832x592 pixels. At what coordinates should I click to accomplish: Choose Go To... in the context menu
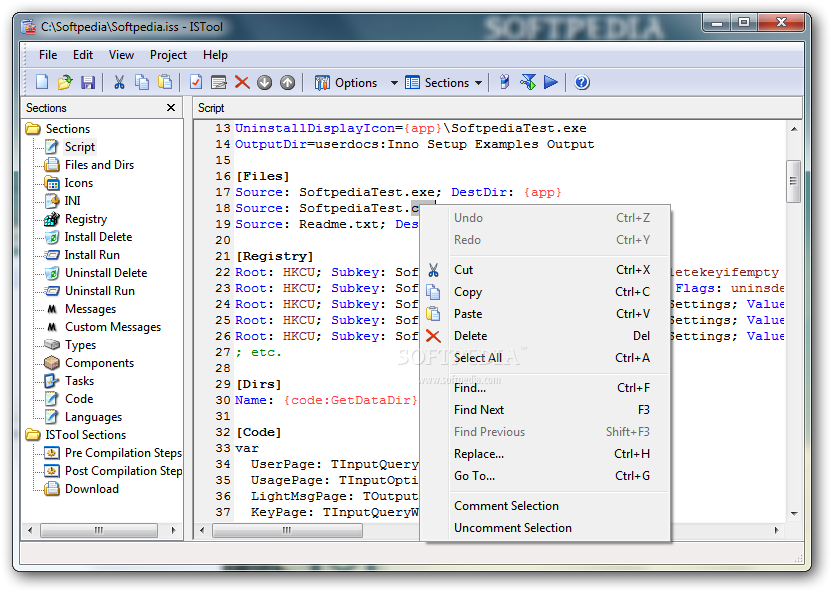point(545,476)
